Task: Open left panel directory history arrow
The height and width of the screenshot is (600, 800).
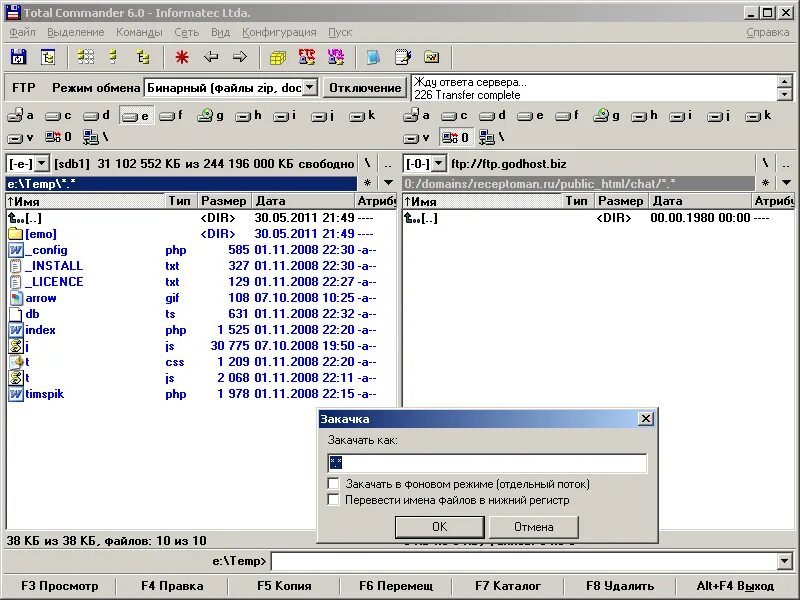Action: point(388,183)
